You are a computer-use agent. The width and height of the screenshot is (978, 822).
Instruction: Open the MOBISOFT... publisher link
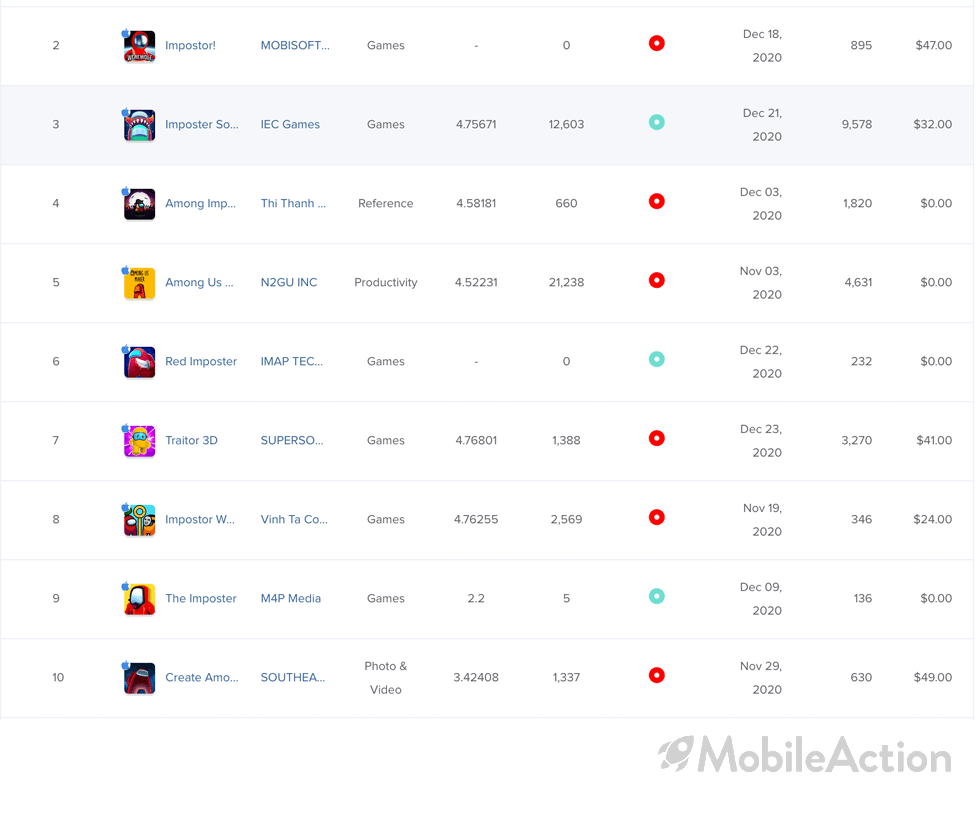295,45
